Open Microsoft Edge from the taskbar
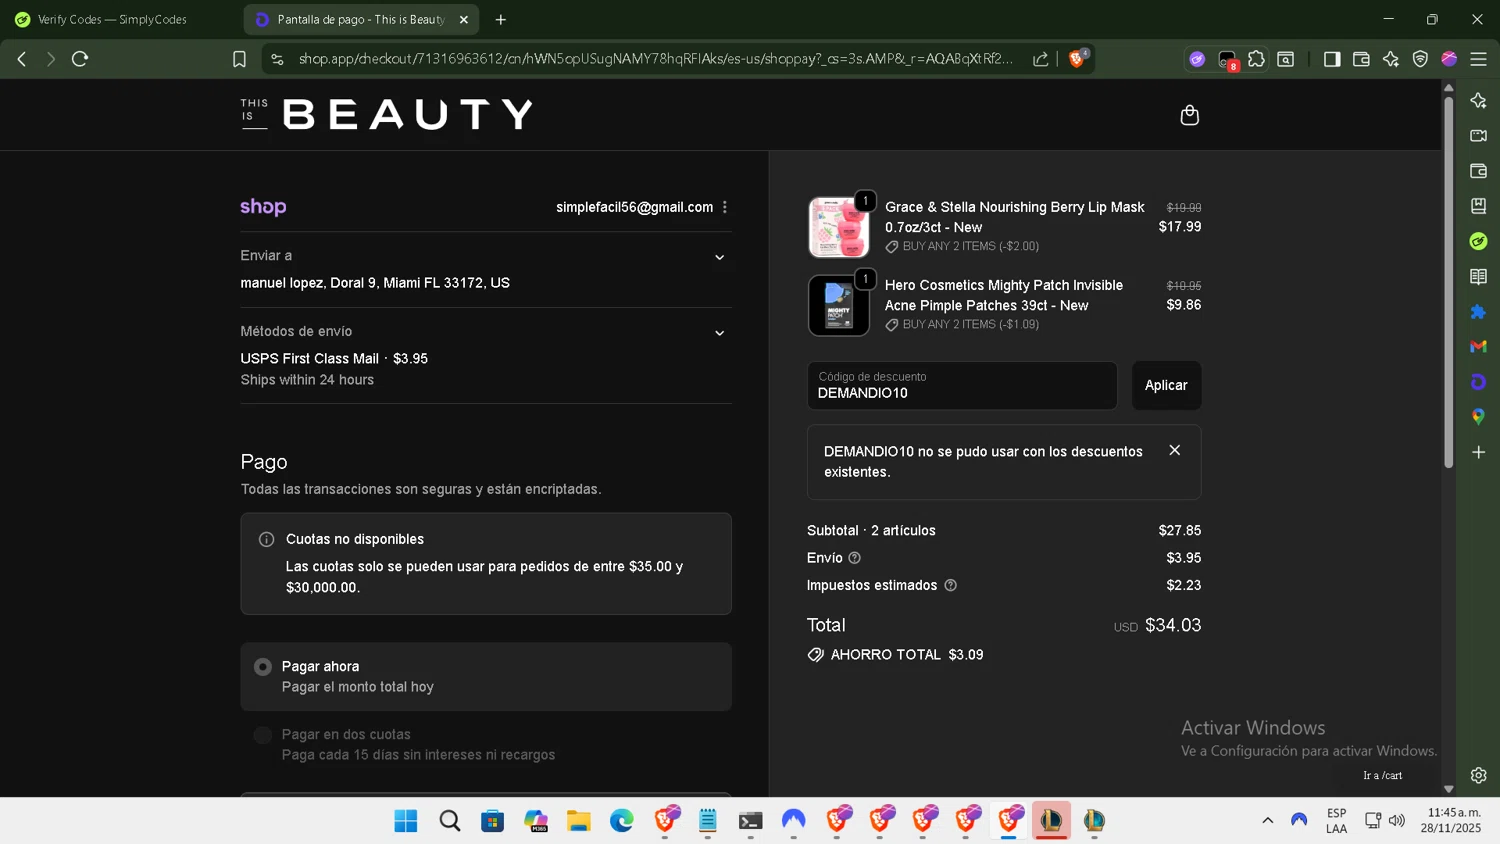 click(622, 821)
